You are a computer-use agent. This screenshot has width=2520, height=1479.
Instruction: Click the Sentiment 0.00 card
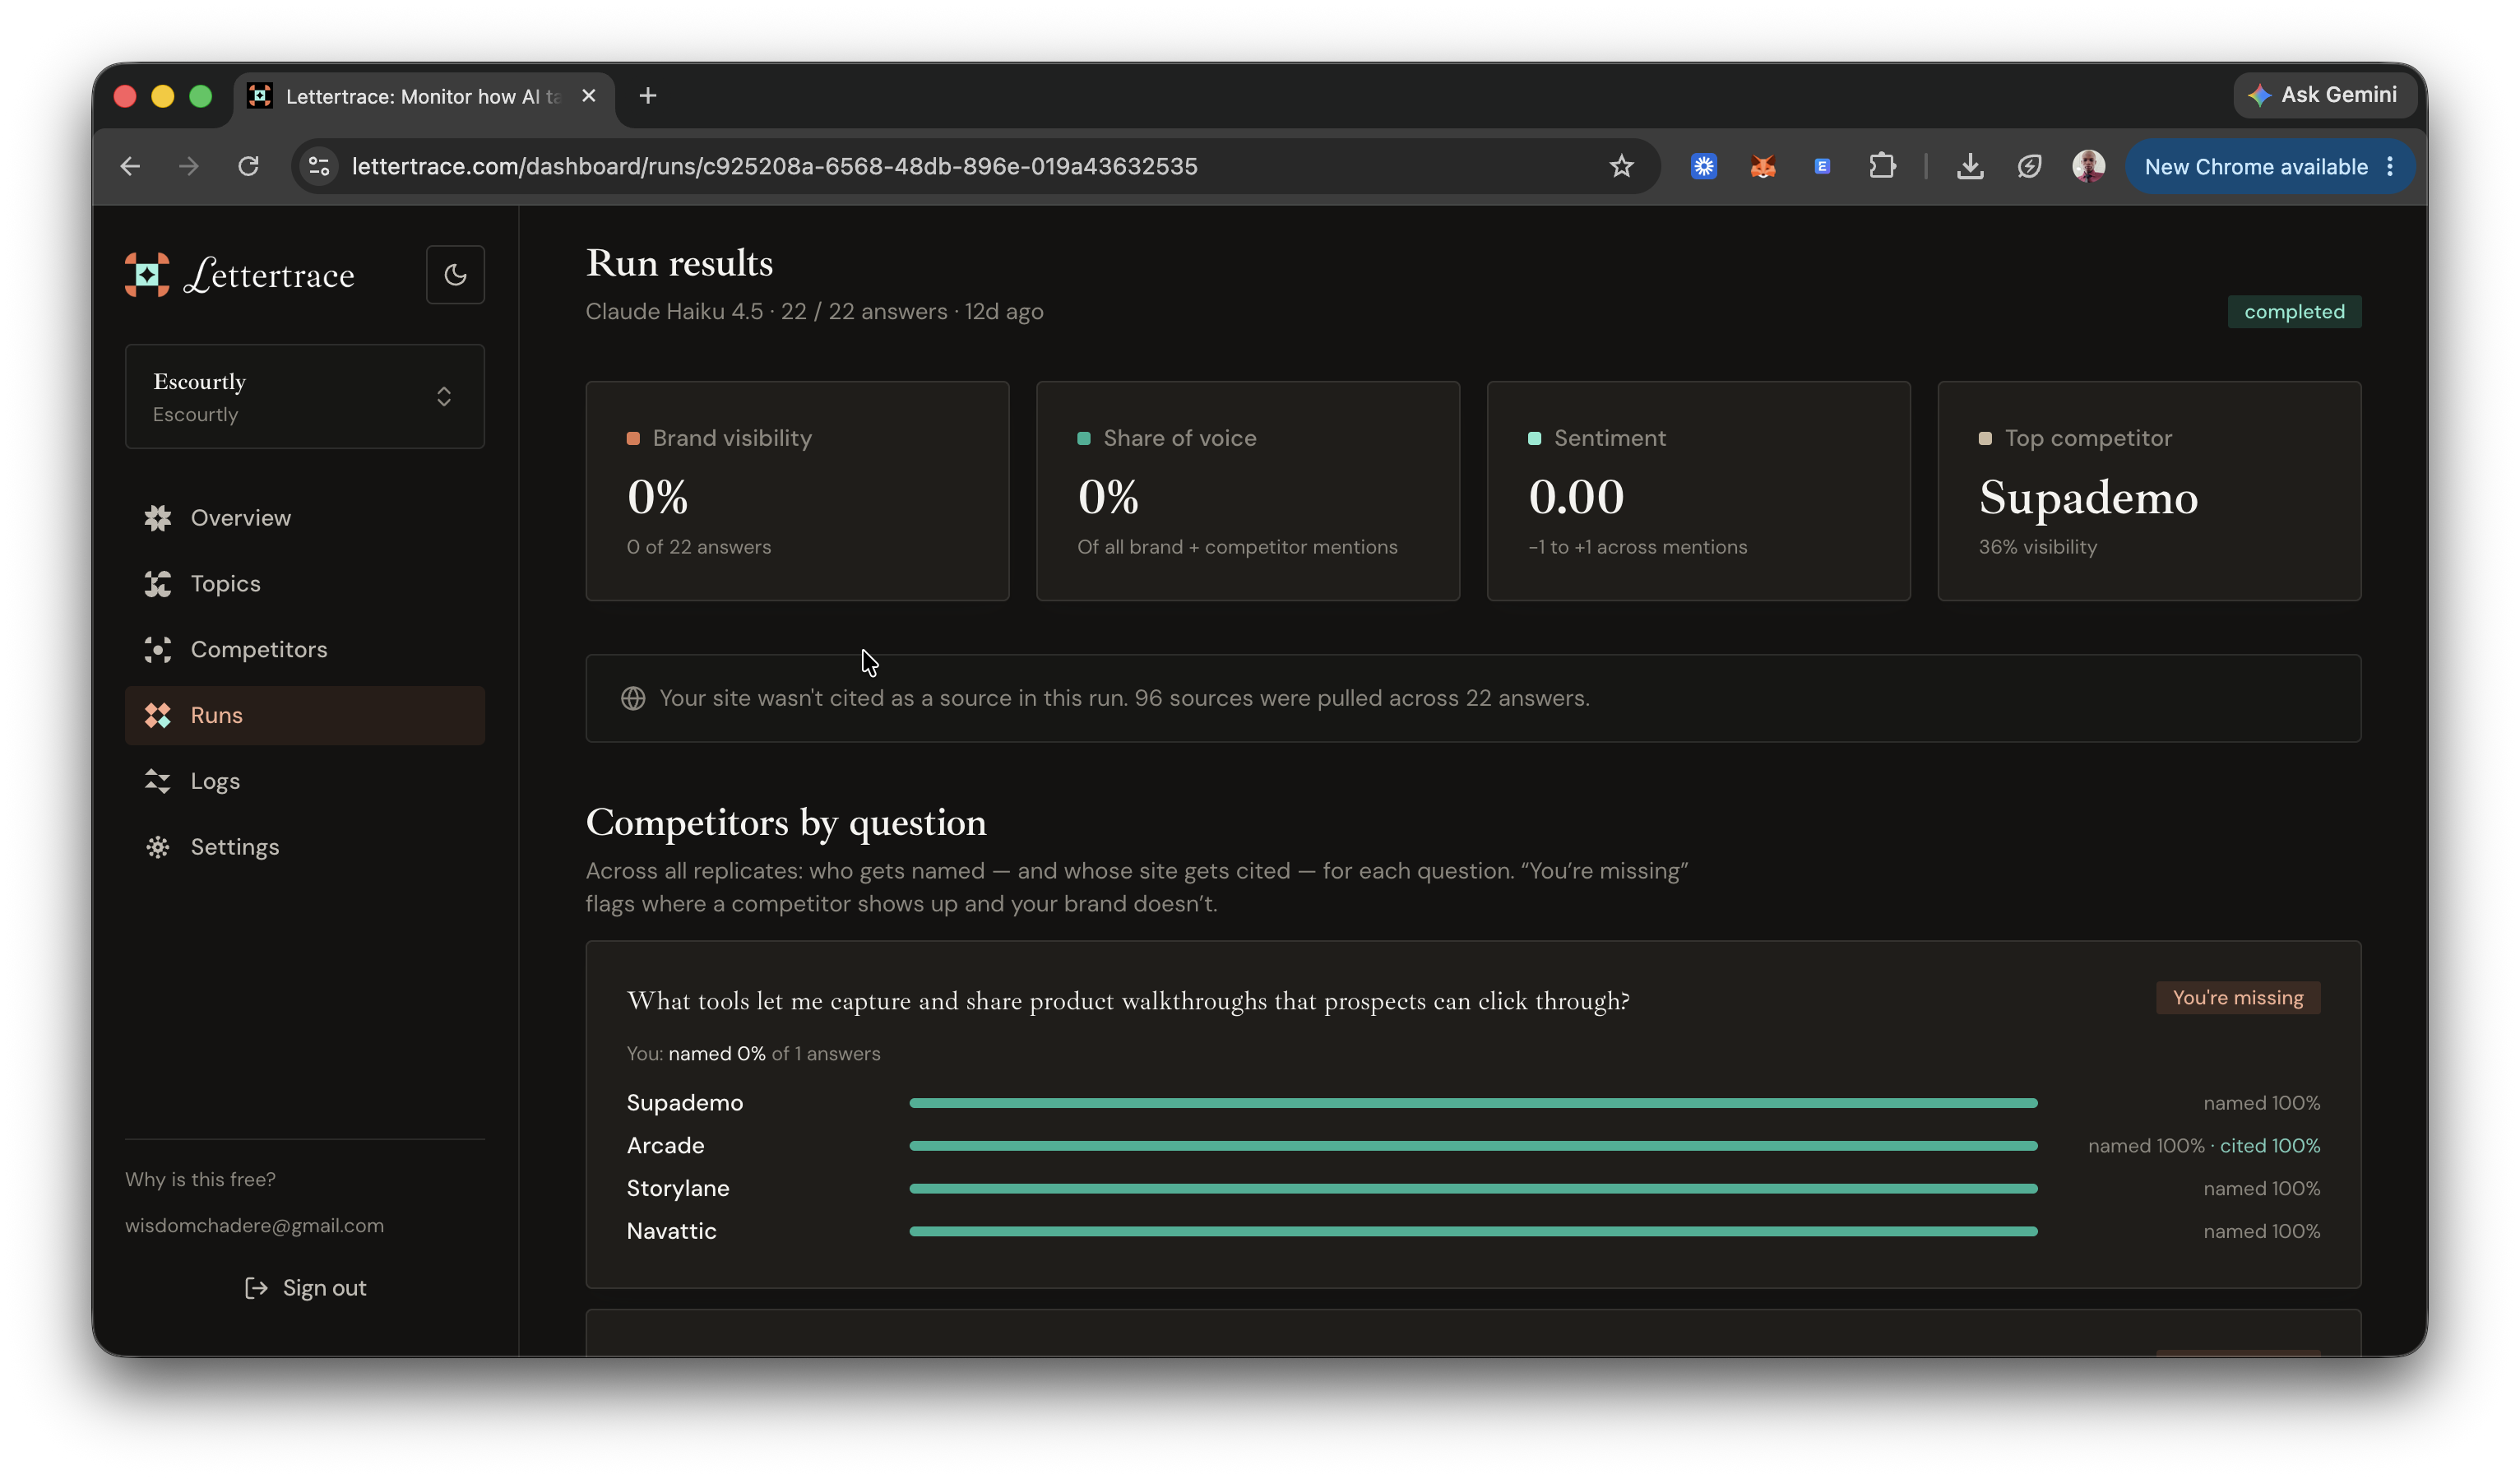pyautogui.click(x=1698, y=491)
